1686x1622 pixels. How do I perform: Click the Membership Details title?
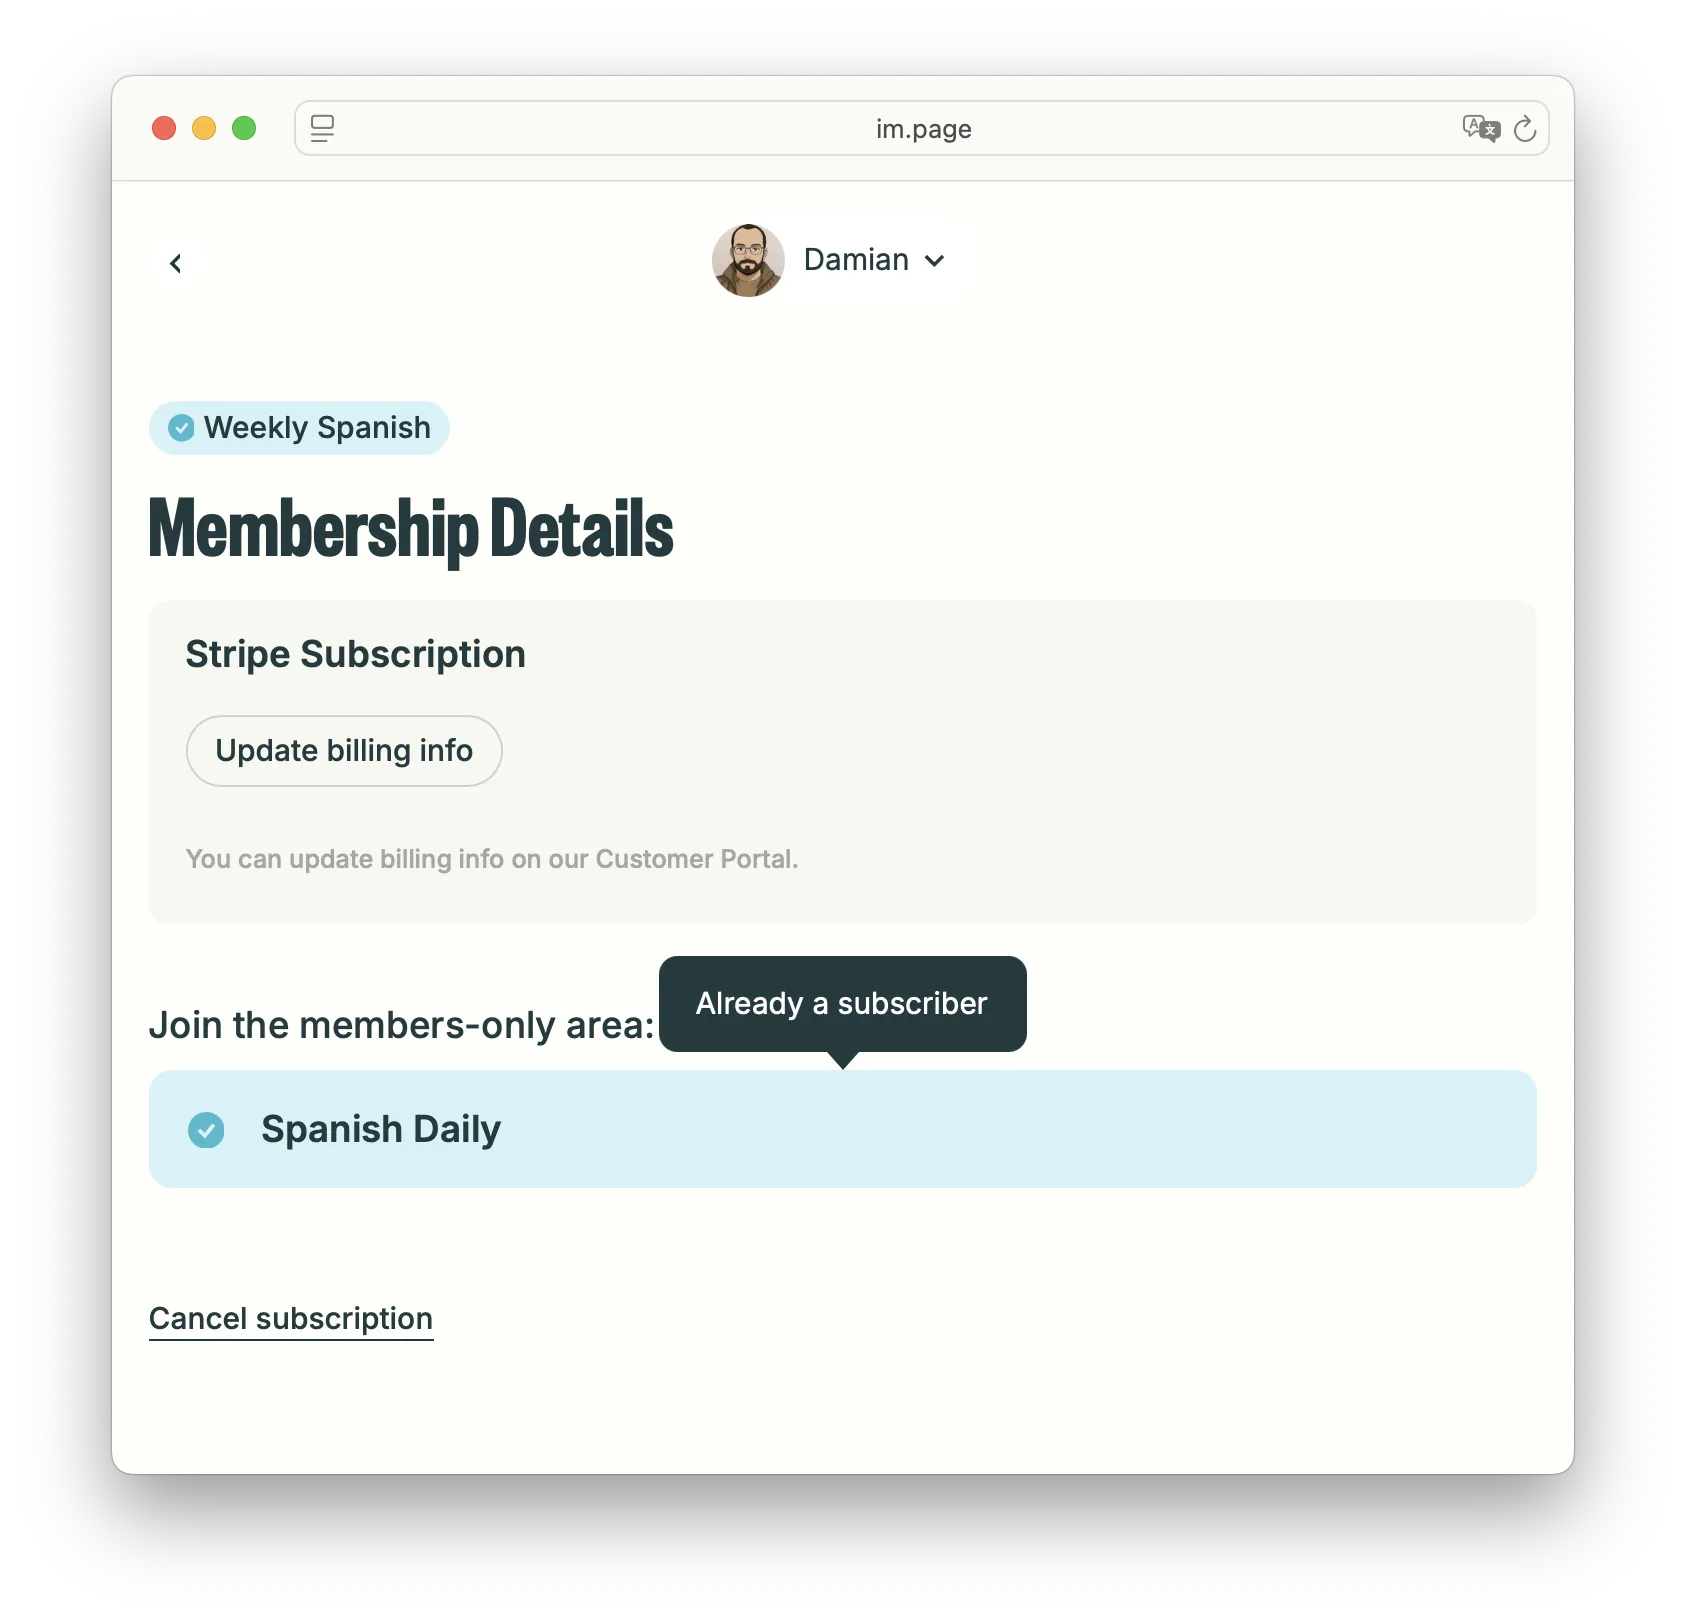coord(411,529)
